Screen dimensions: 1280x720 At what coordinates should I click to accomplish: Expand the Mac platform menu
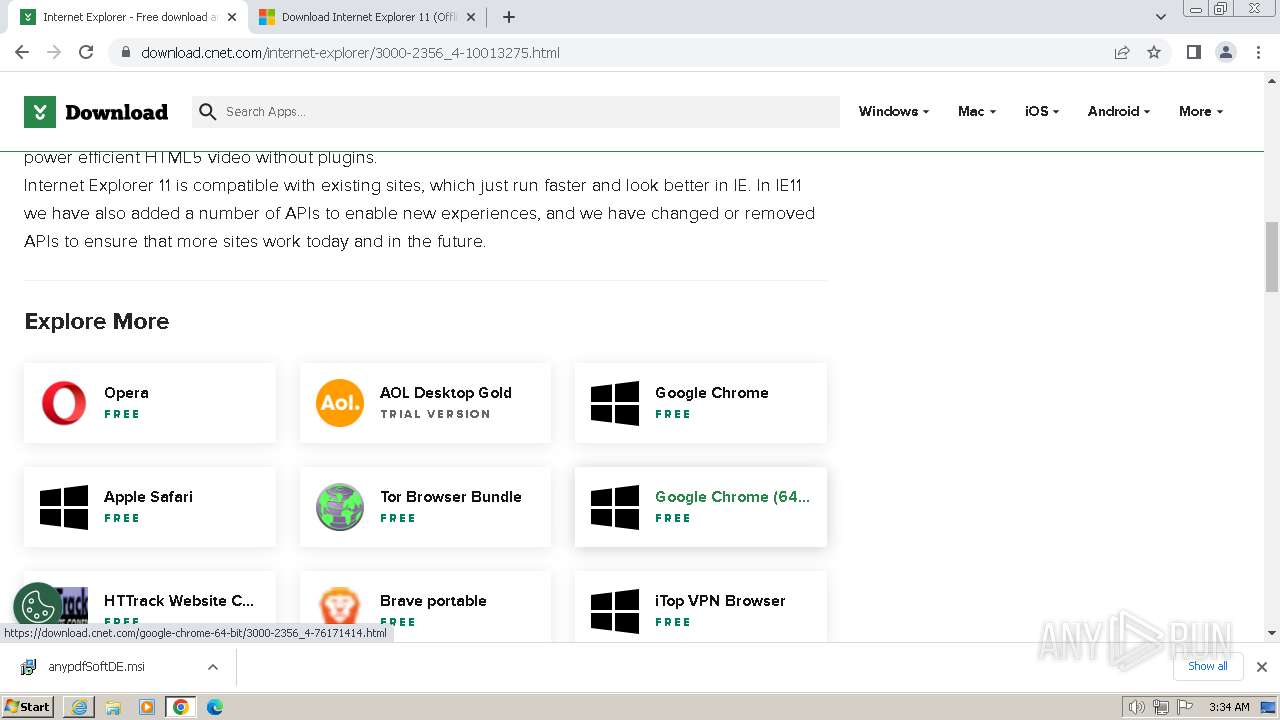(x=977, y=112)
